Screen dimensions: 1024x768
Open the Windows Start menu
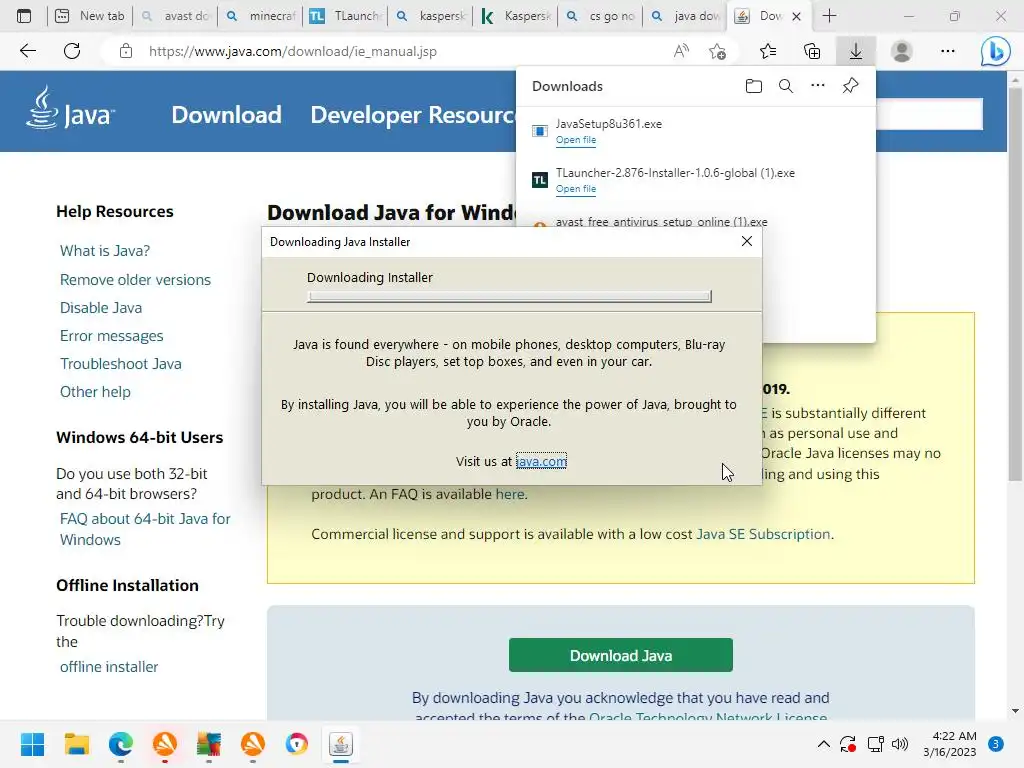32,744
